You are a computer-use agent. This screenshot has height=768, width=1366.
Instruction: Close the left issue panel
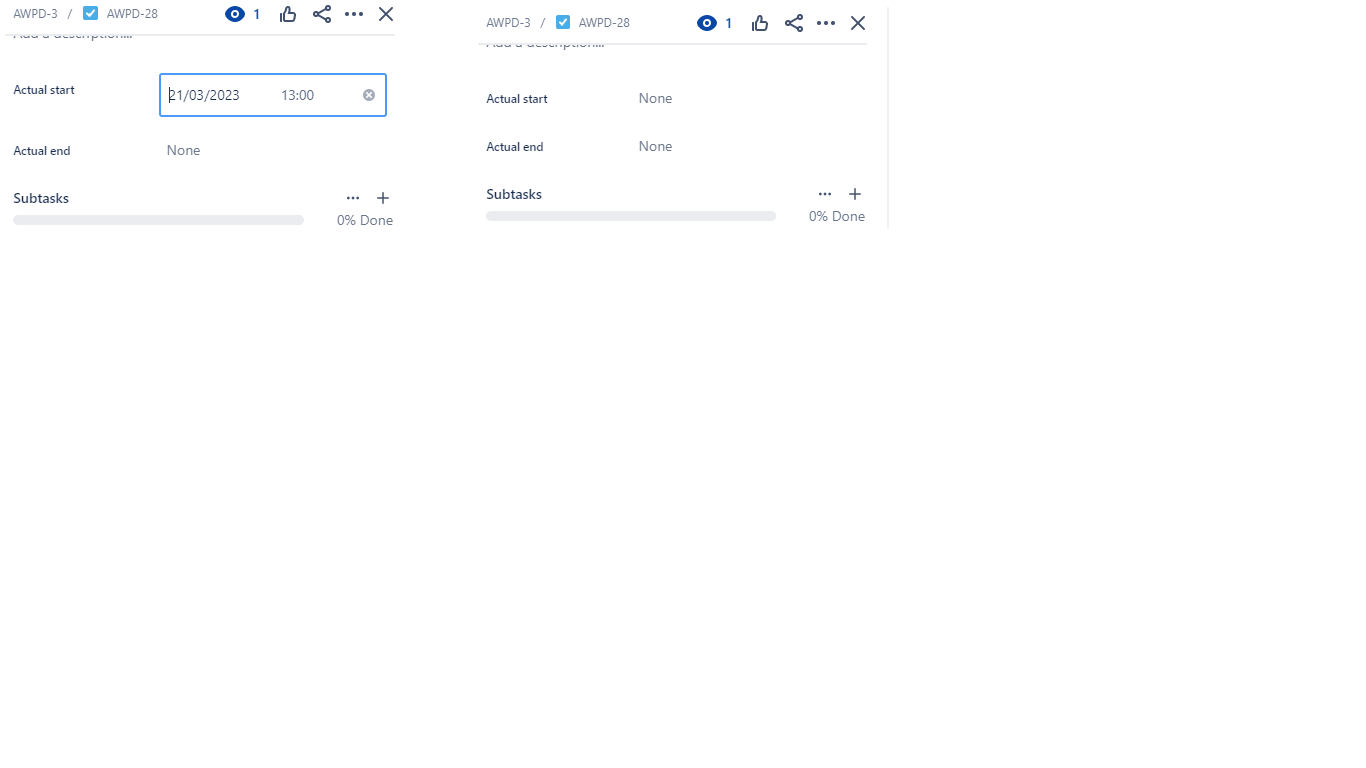coord(386,14)
